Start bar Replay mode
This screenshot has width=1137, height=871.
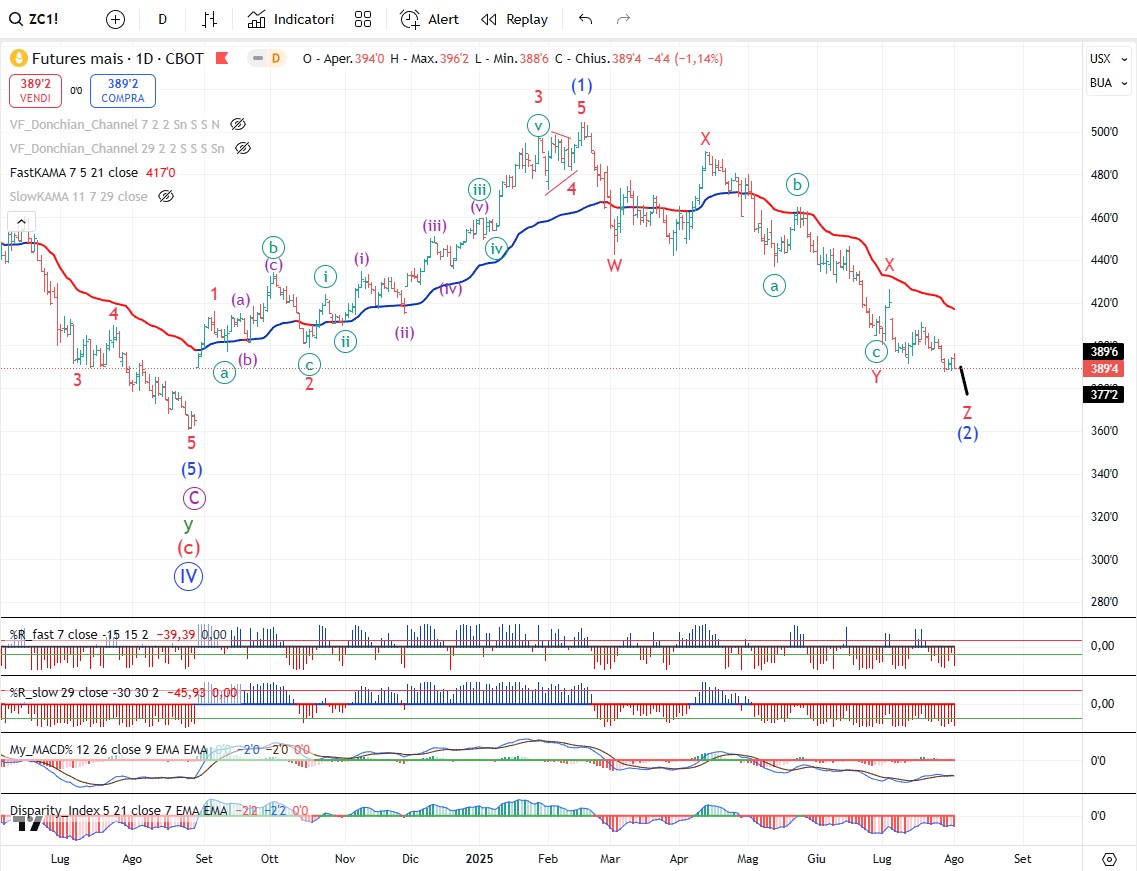click(x=514, y=20)
